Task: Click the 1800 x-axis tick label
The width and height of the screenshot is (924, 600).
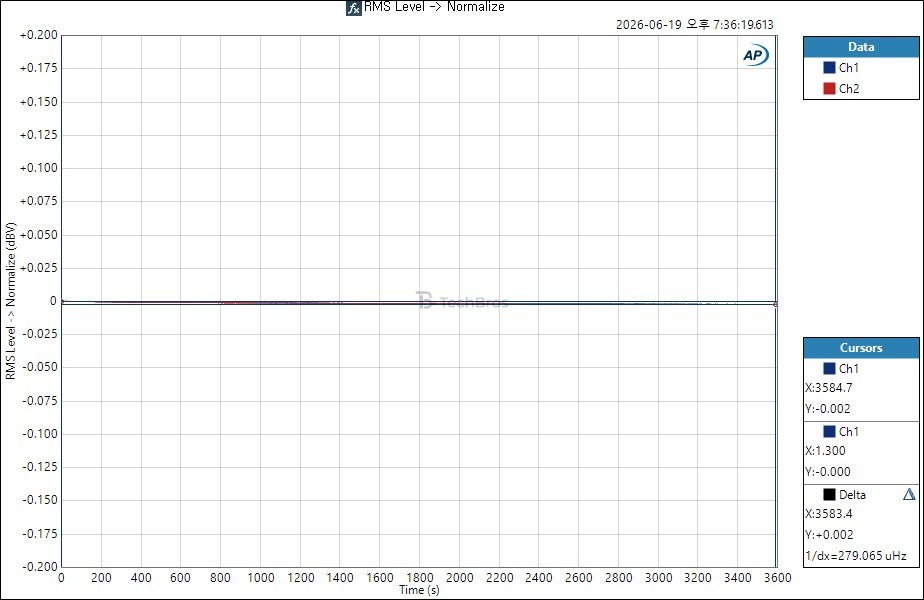Action: point(420,578)
